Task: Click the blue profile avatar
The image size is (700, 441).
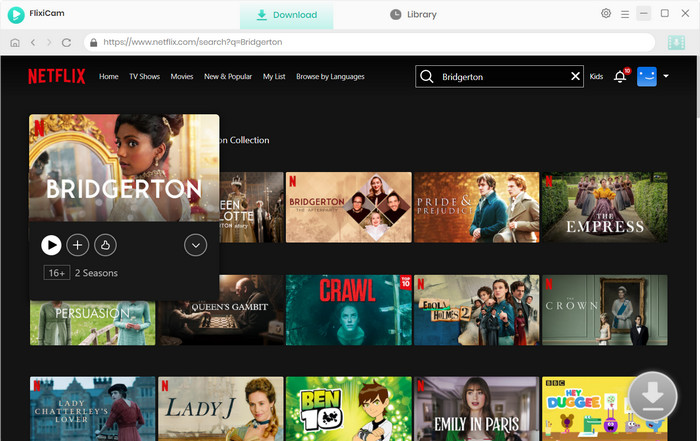Action: tap(646, 76)
